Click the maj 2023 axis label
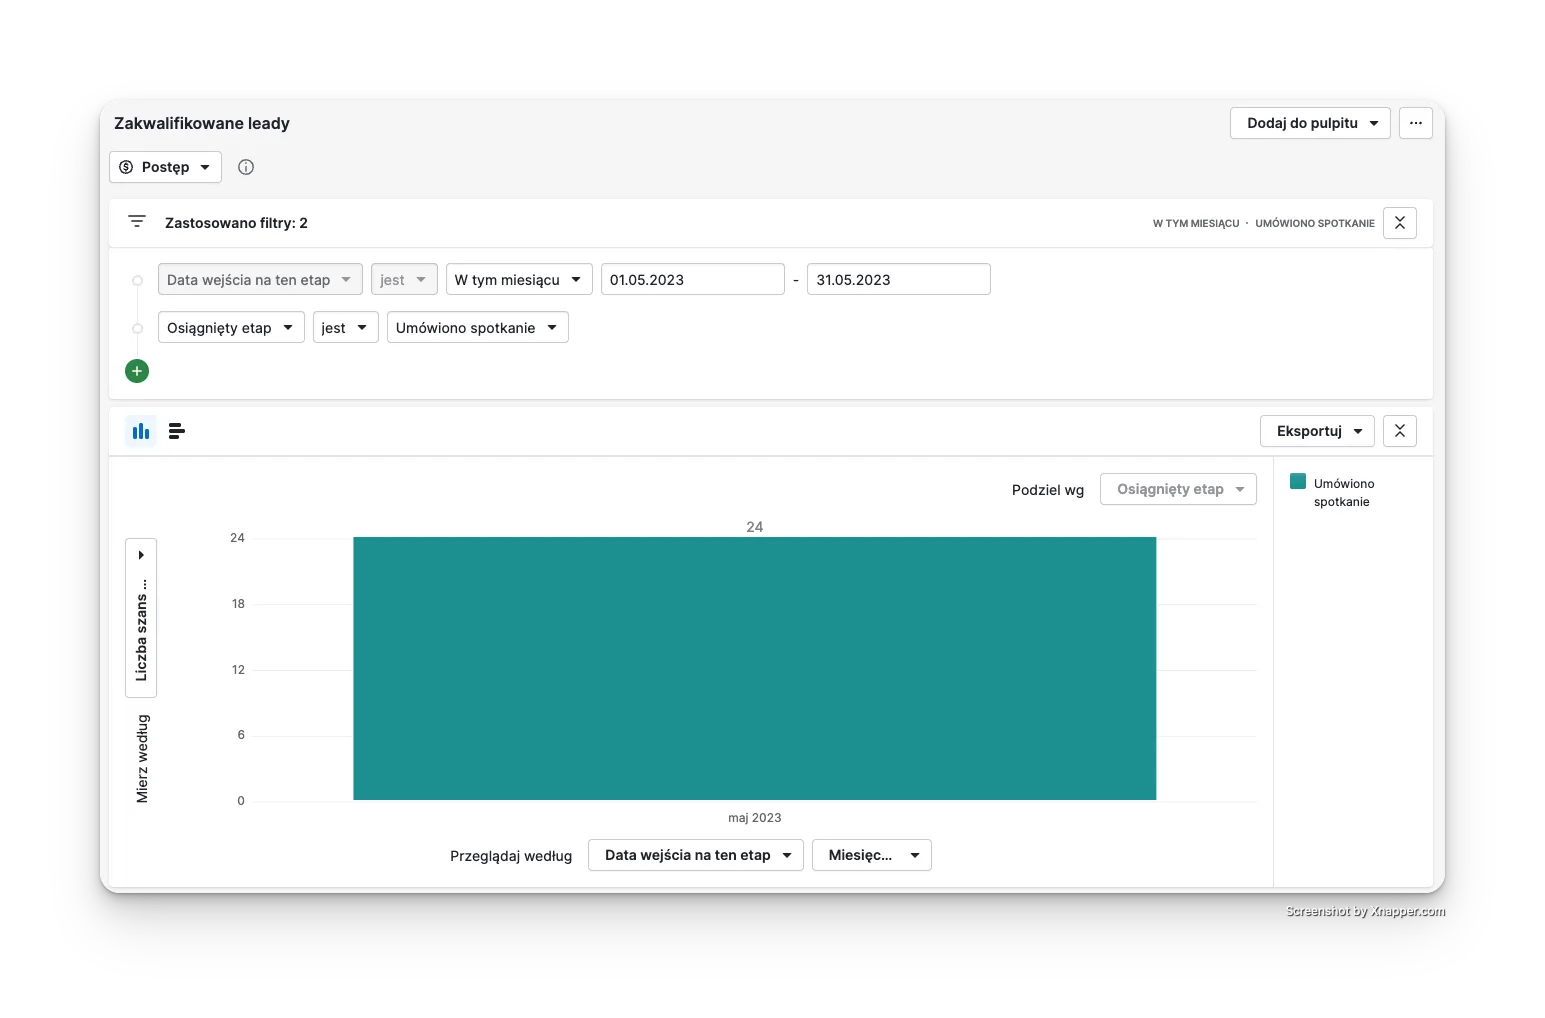This screenshot has width=1545, height=1018. click(755, 817)
